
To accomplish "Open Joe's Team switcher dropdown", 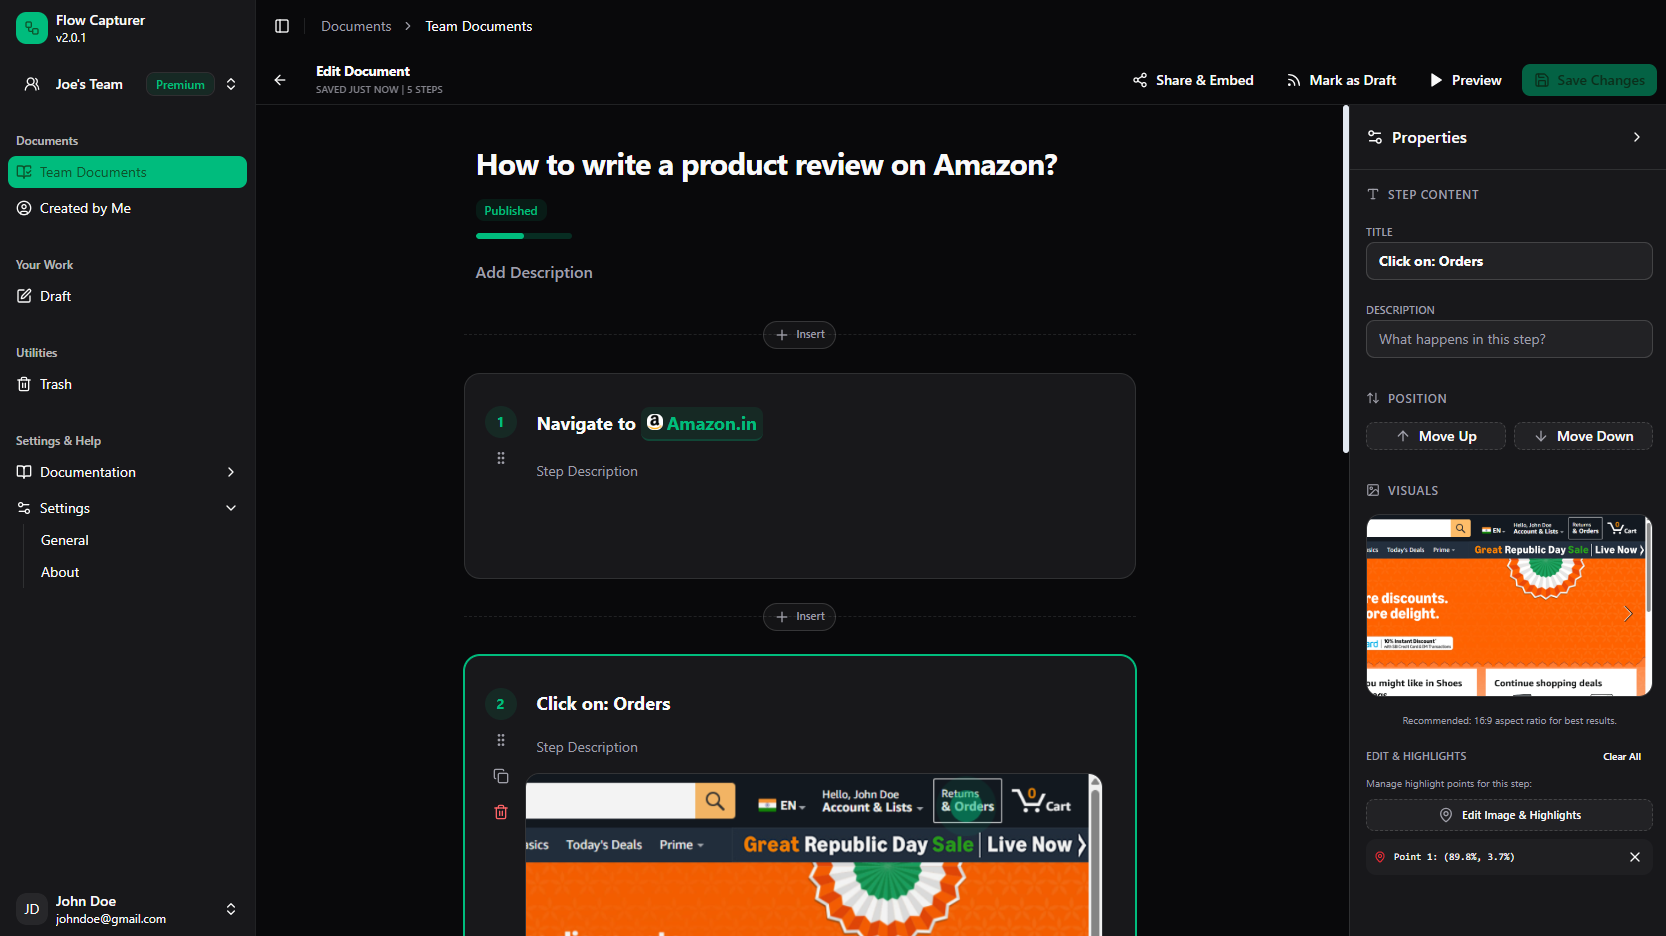I will 231,84.
